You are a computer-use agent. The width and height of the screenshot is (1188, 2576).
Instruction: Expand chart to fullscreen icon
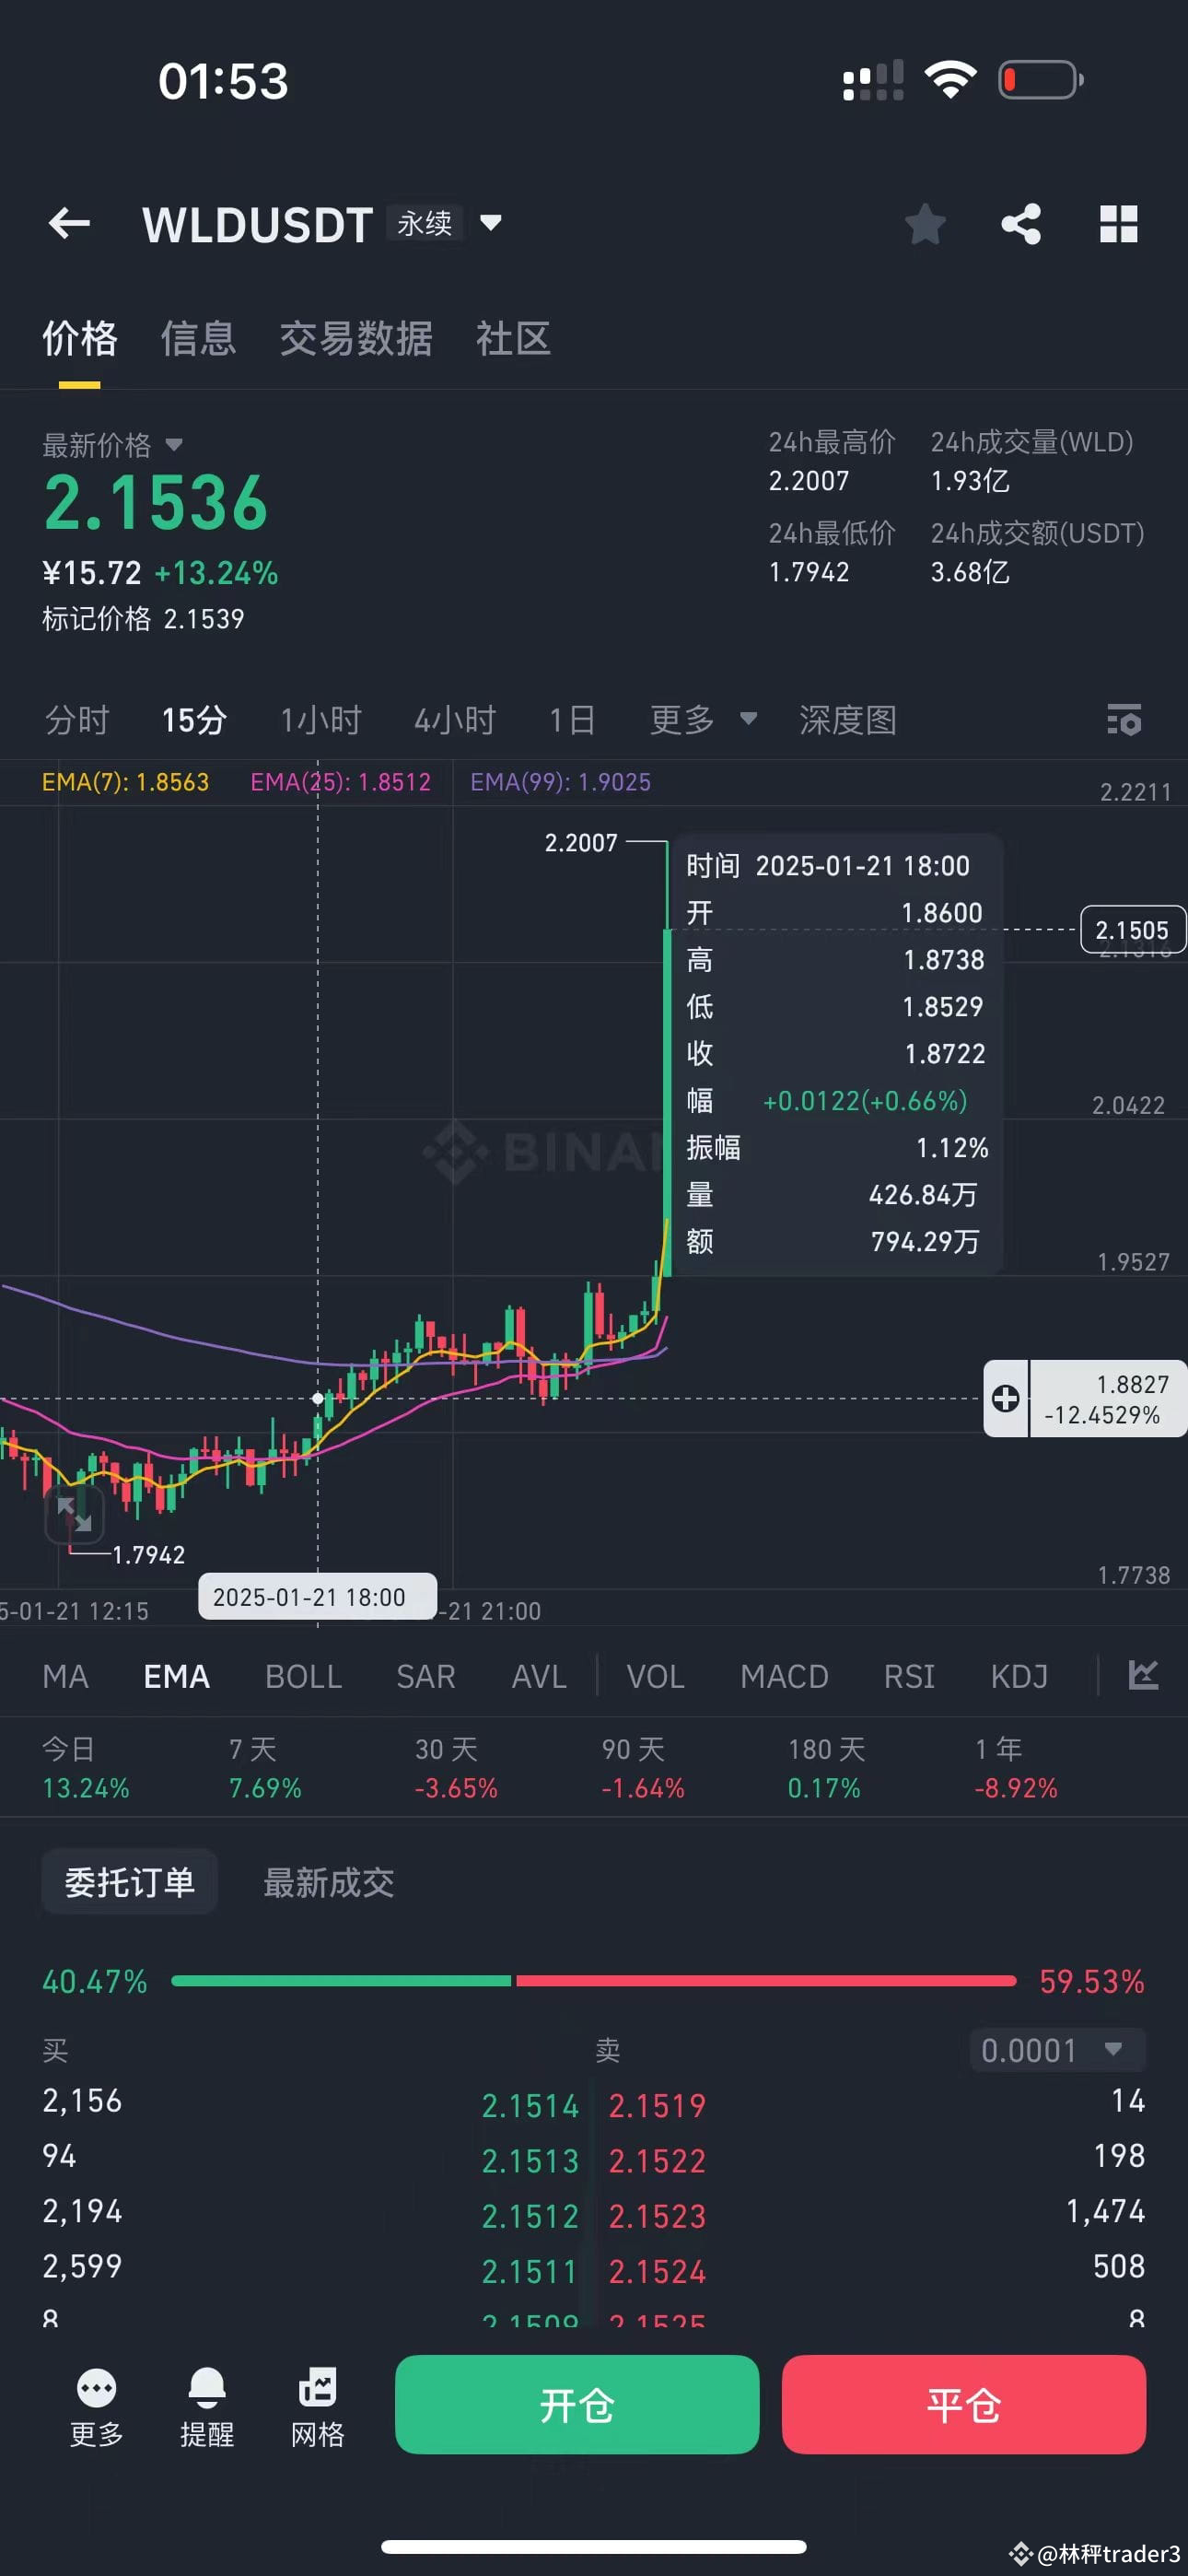coord(74,1514)
